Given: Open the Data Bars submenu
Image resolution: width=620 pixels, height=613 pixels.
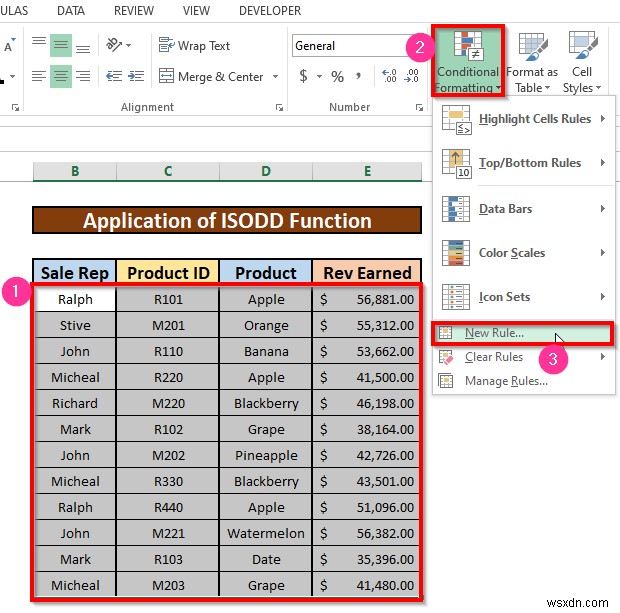Looking at the screenshot, I should [x=524, y=208].
